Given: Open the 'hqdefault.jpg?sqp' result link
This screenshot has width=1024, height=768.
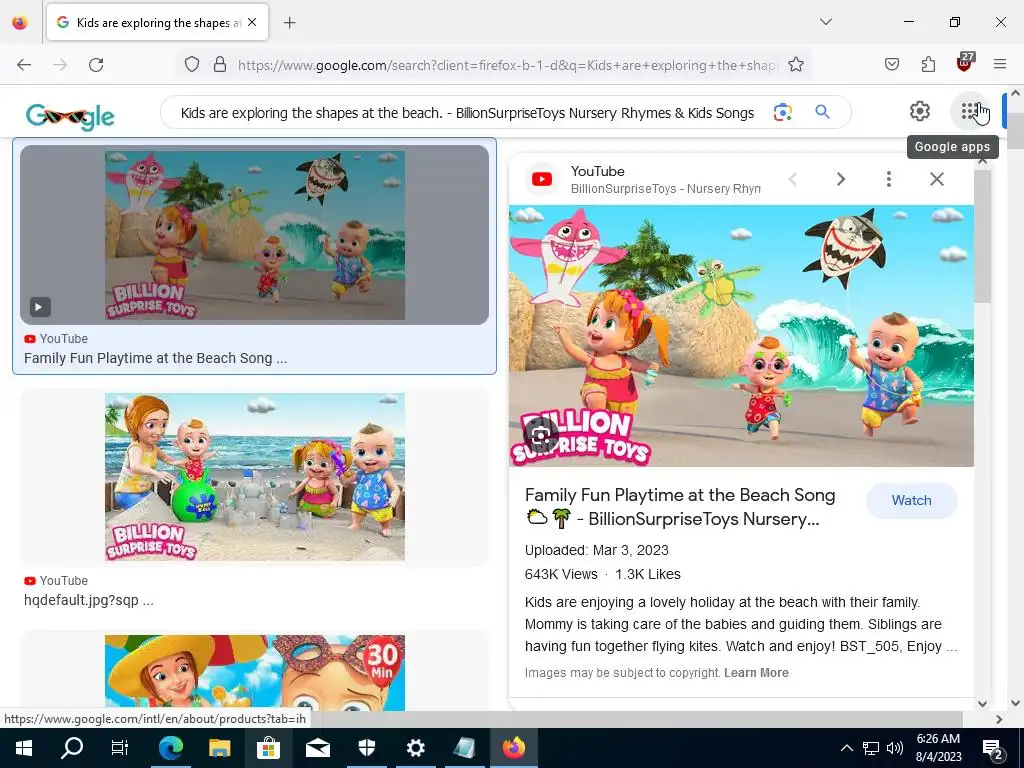Looking at the screenshot, I should (x=89, y=600).
